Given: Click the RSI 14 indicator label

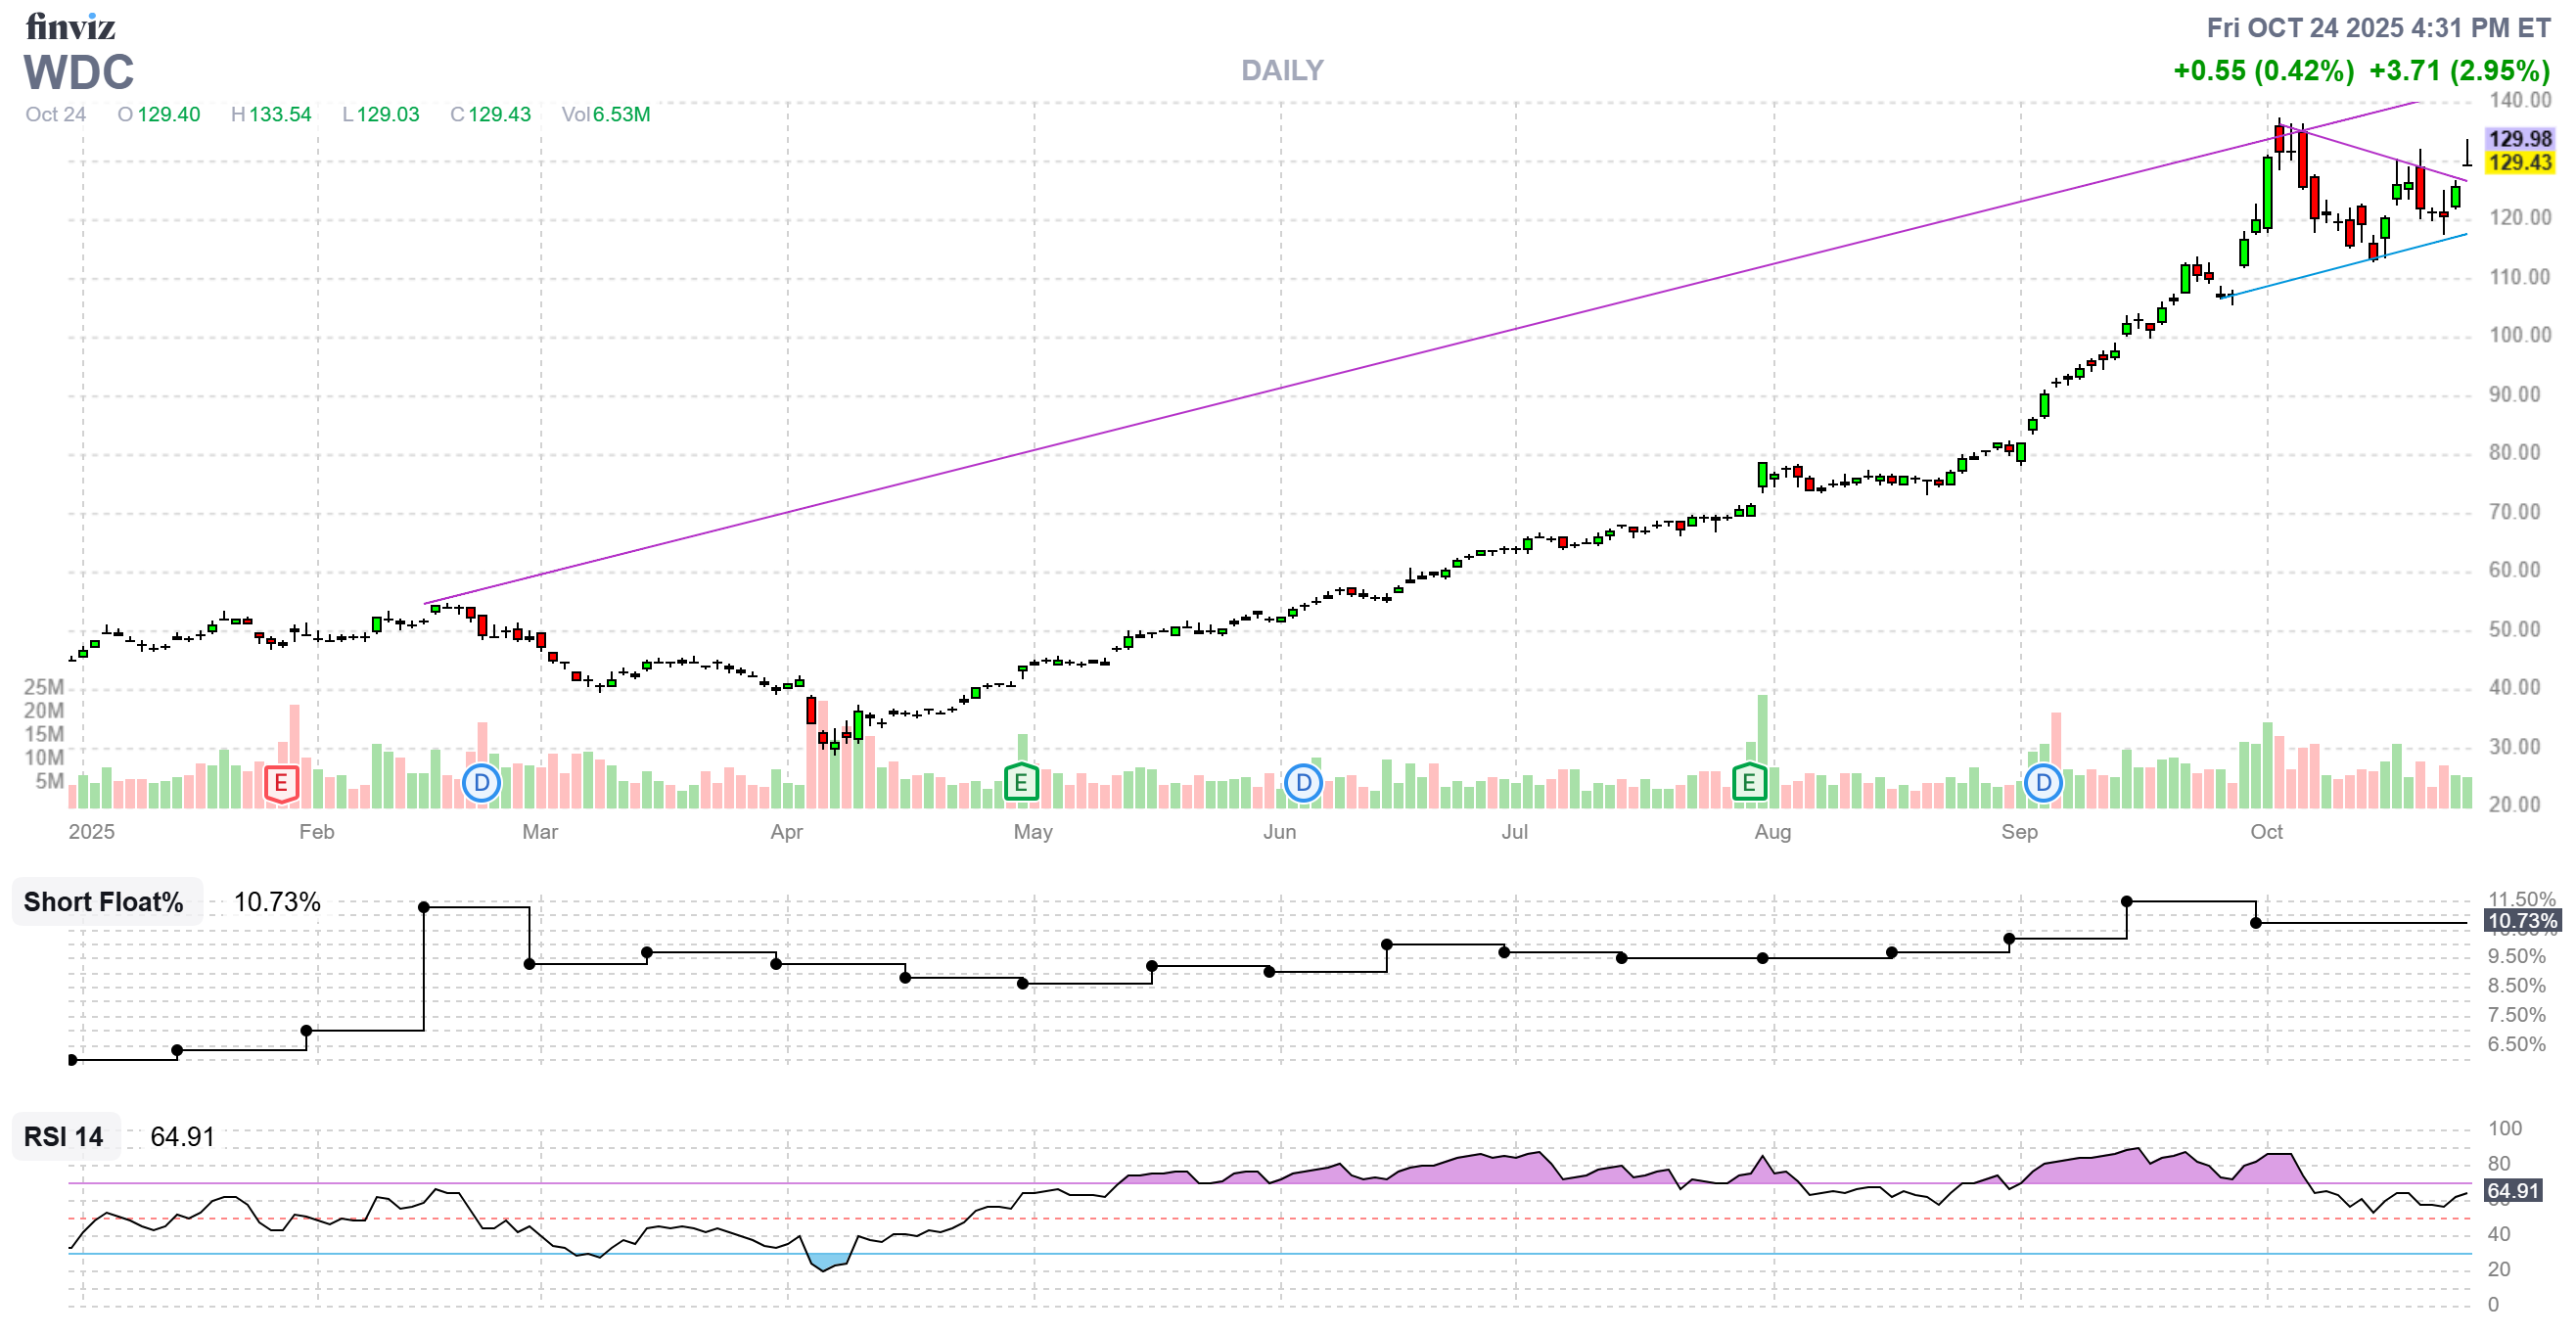Looking at the screenshot, I should coord(63,1137).
